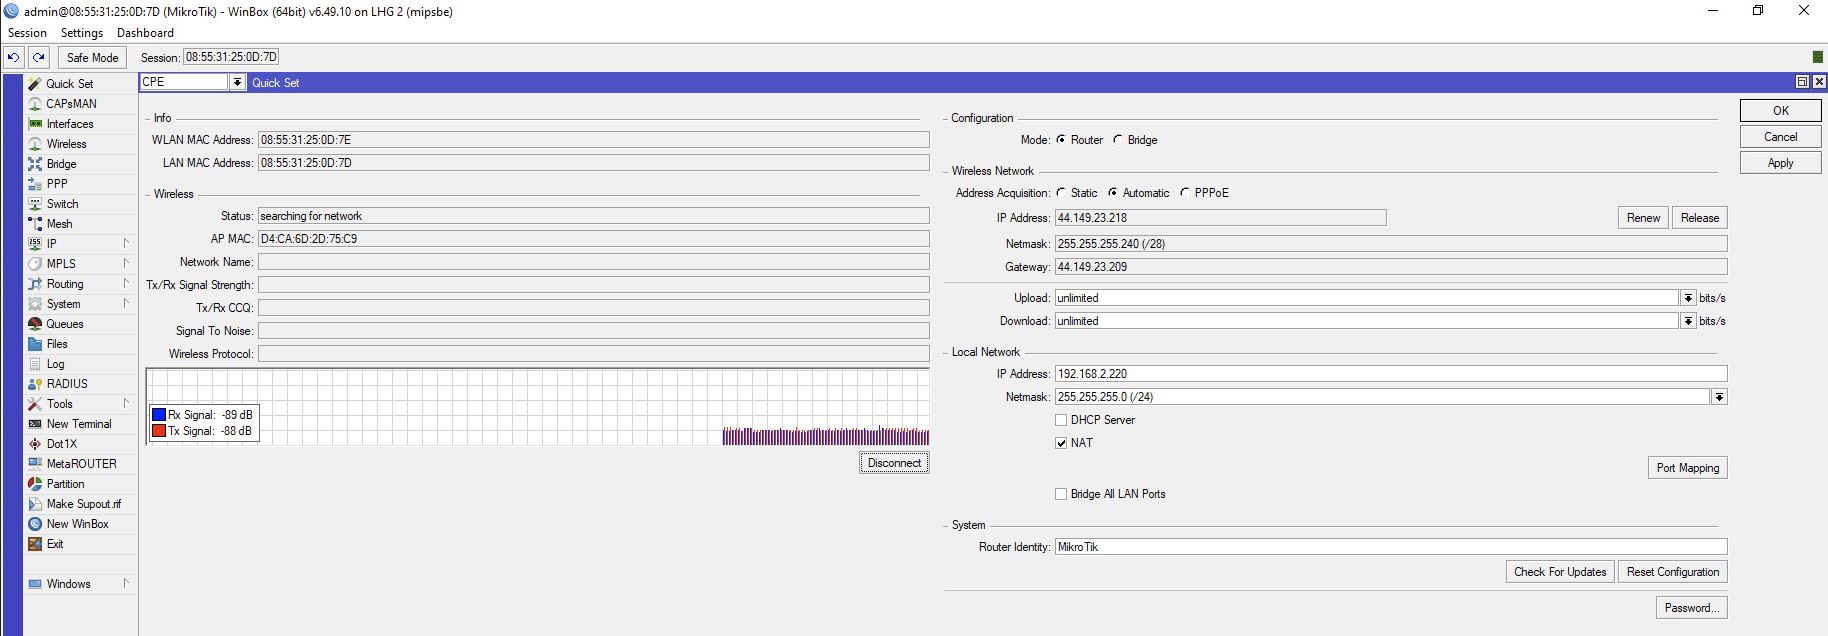Open the CPE Quick Set mode dropdown
Screen dimensions: 1828x636
(x=237, y=83)
